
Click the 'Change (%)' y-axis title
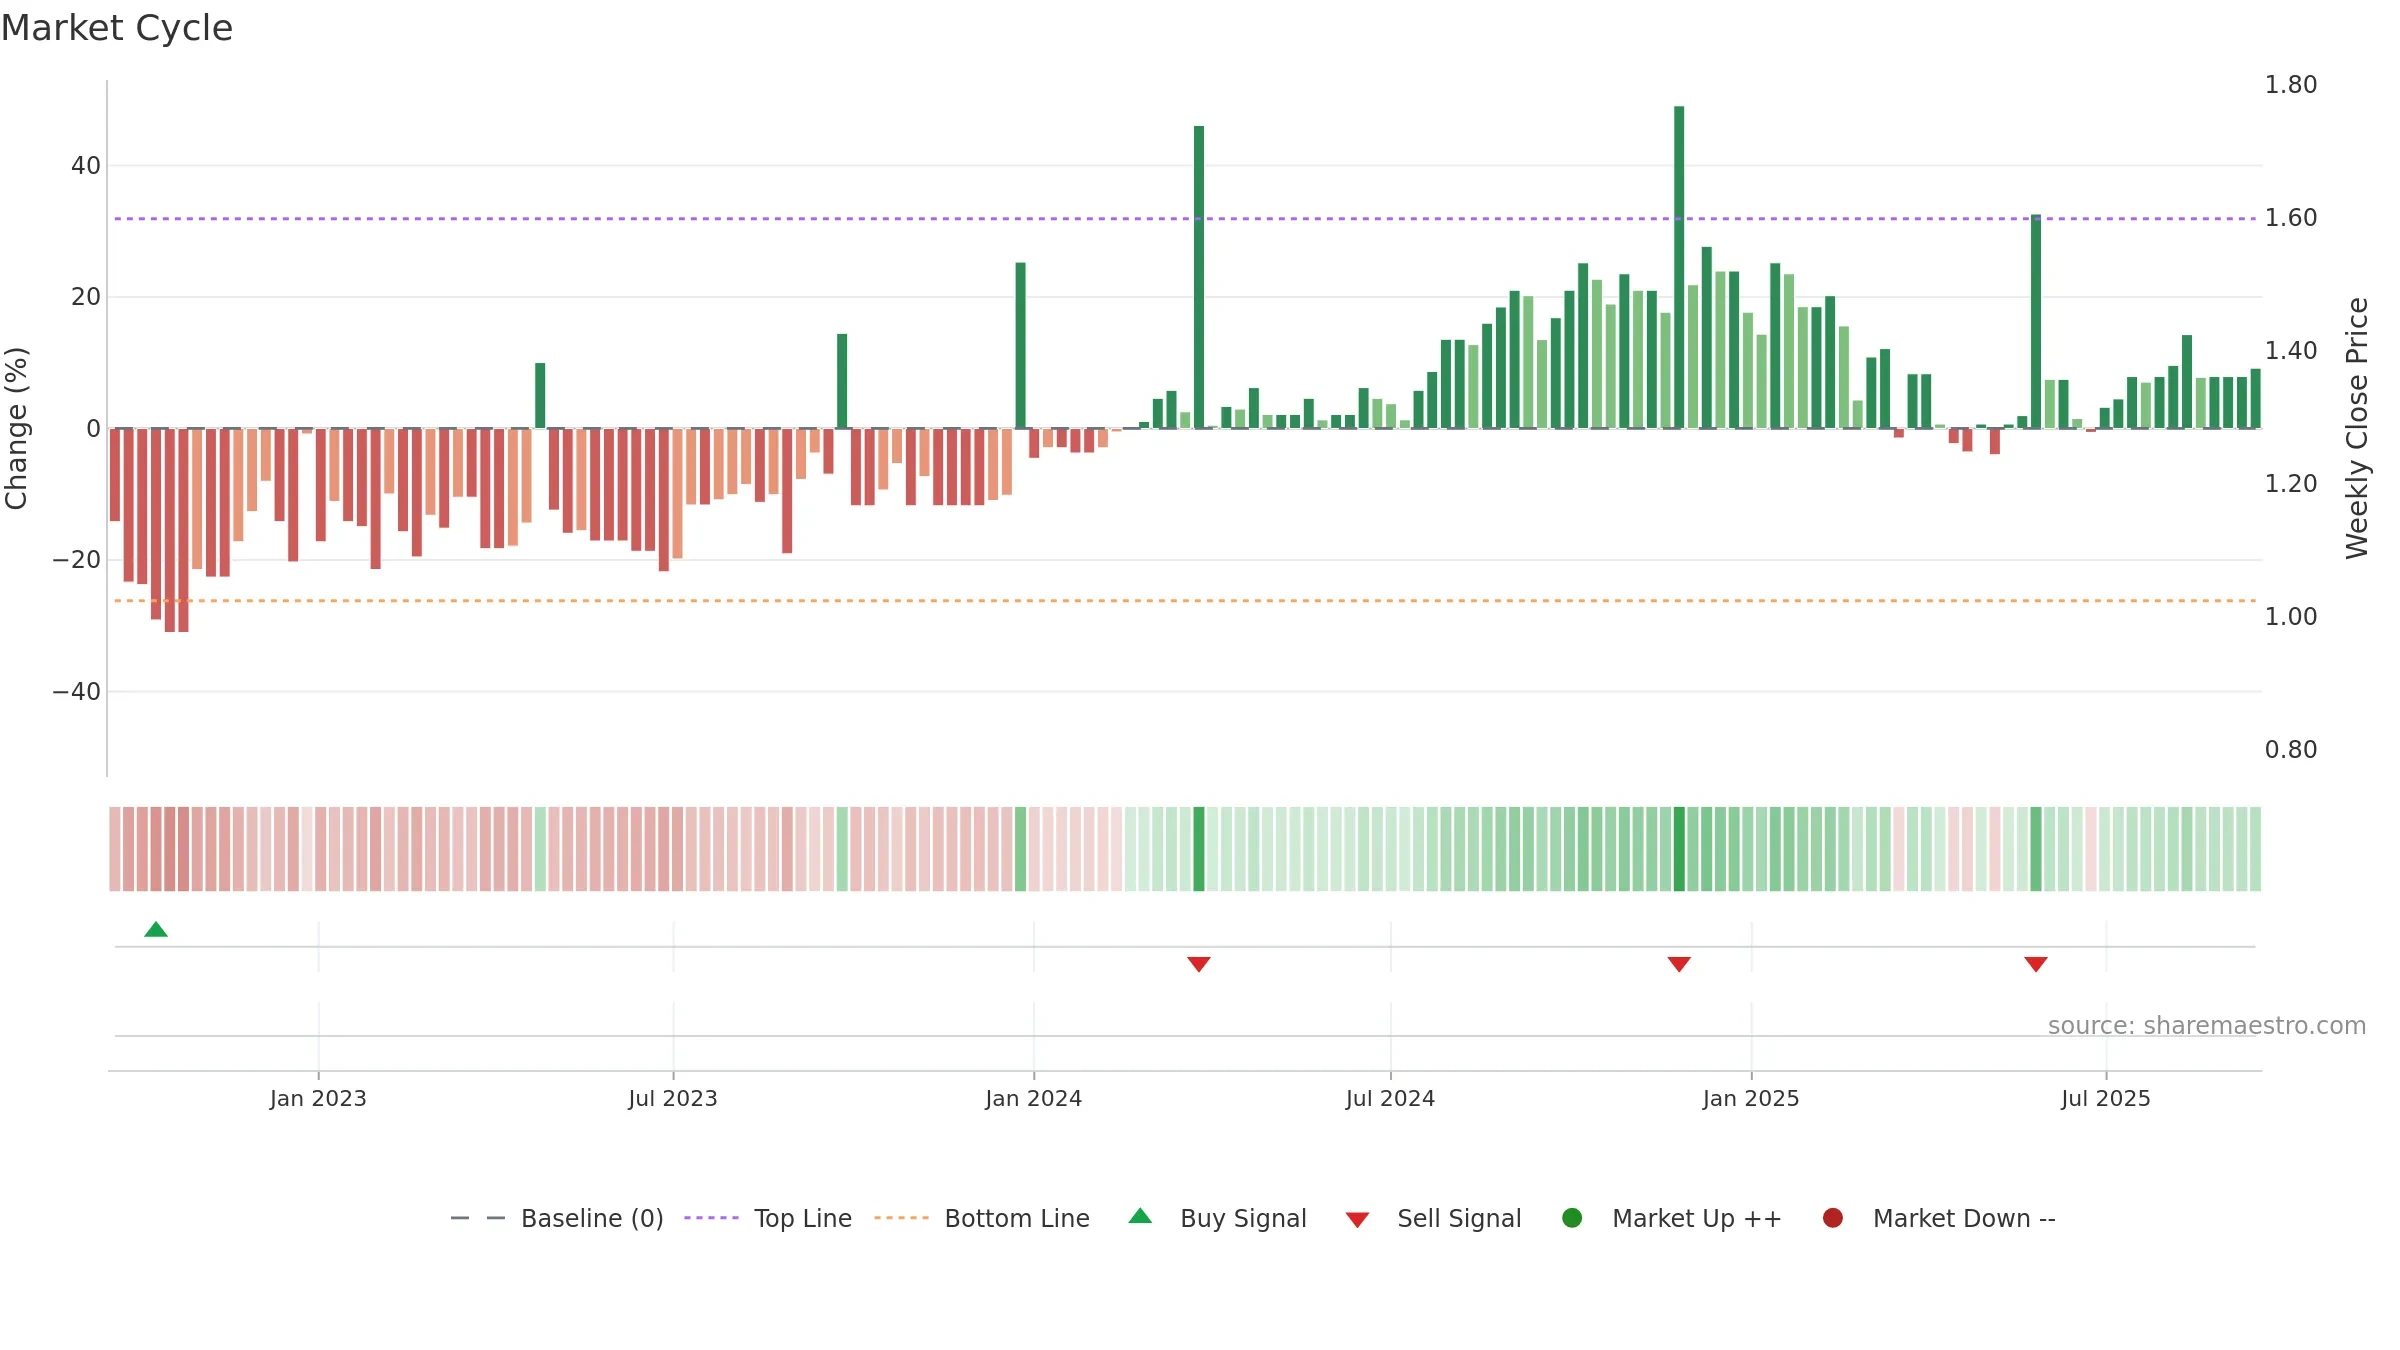(16, 428)
